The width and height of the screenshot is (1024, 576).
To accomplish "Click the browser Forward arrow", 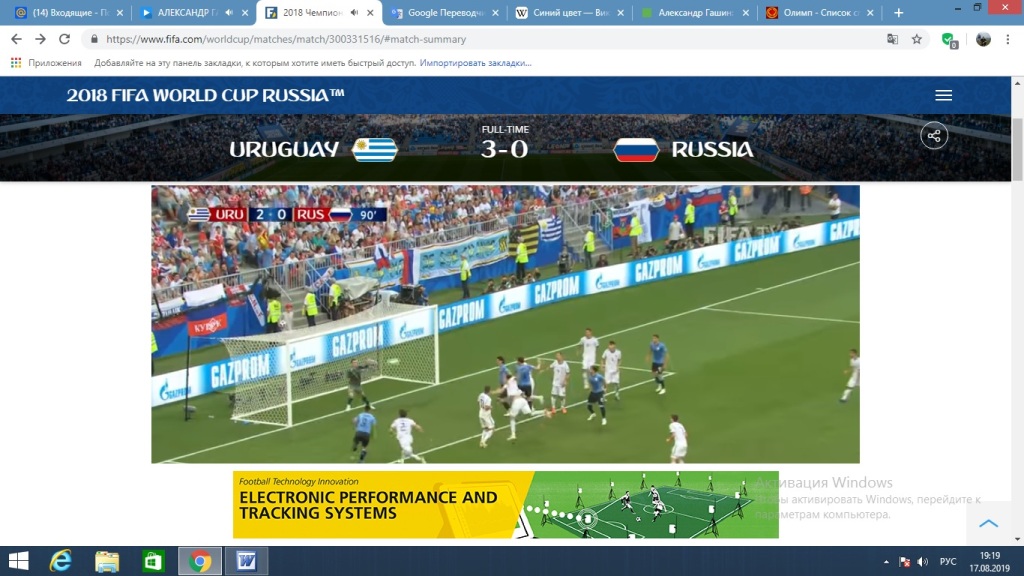I will tap(40, 39).
